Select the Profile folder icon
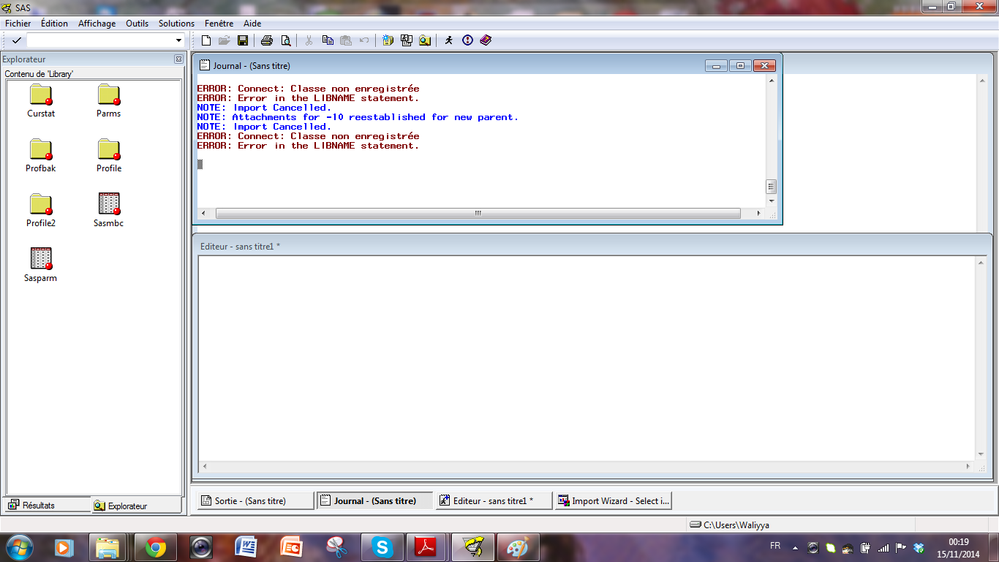Image resolution: width=999 pixels, height=562 pixels. pyautogui.click(x=108, y=156)
